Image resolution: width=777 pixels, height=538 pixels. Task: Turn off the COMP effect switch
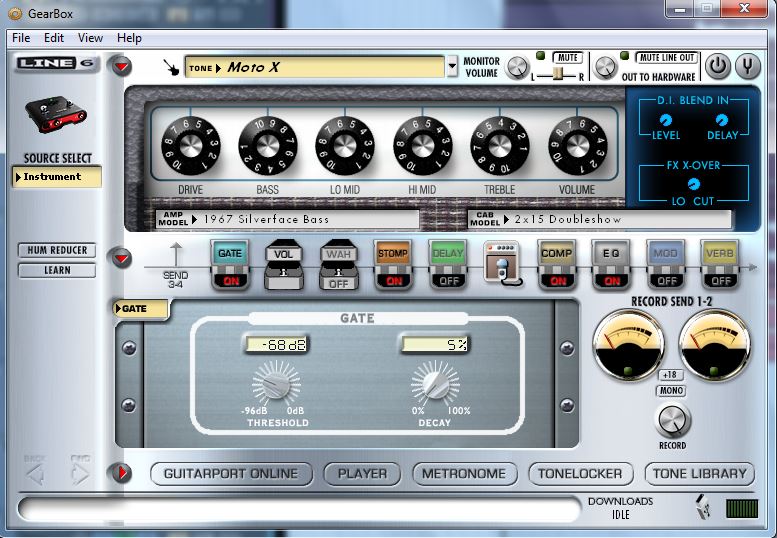(557, 281)
